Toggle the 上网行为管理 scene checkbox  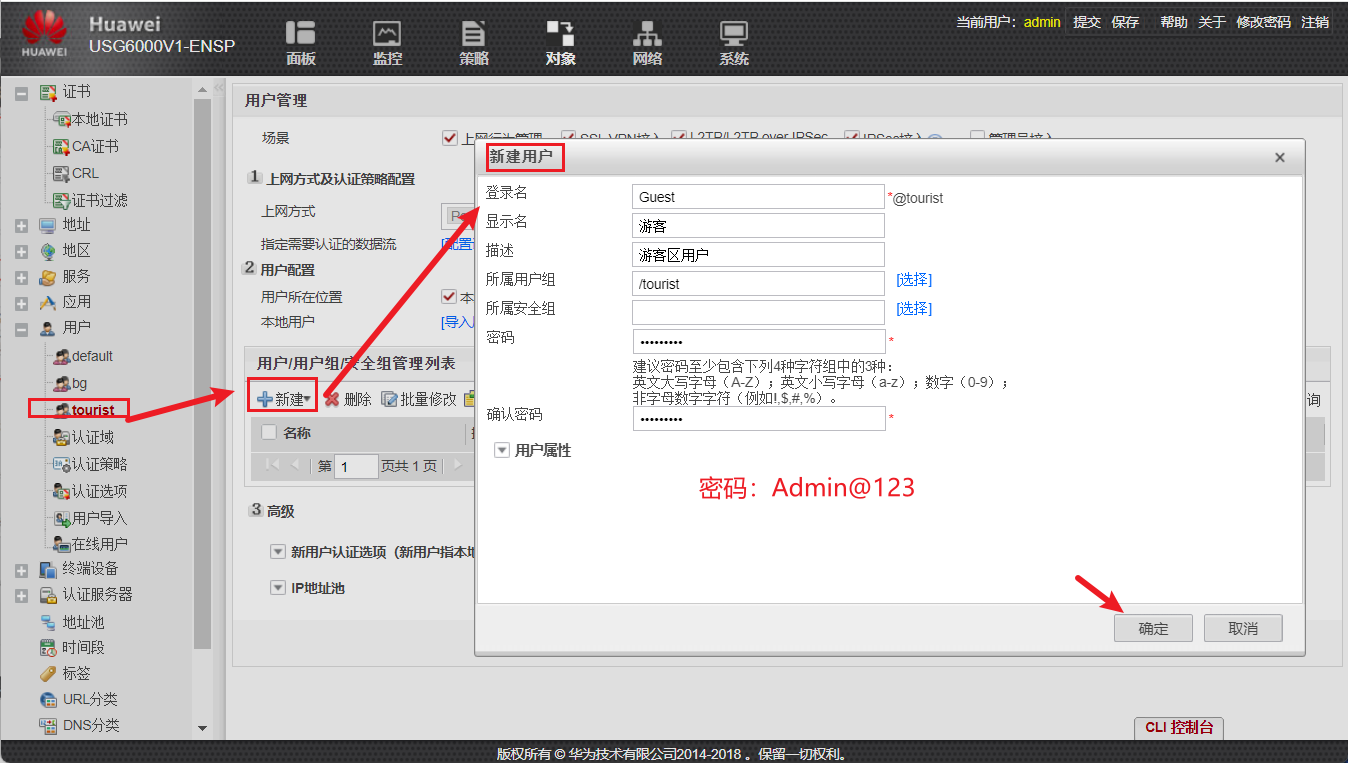pos(450,138)
